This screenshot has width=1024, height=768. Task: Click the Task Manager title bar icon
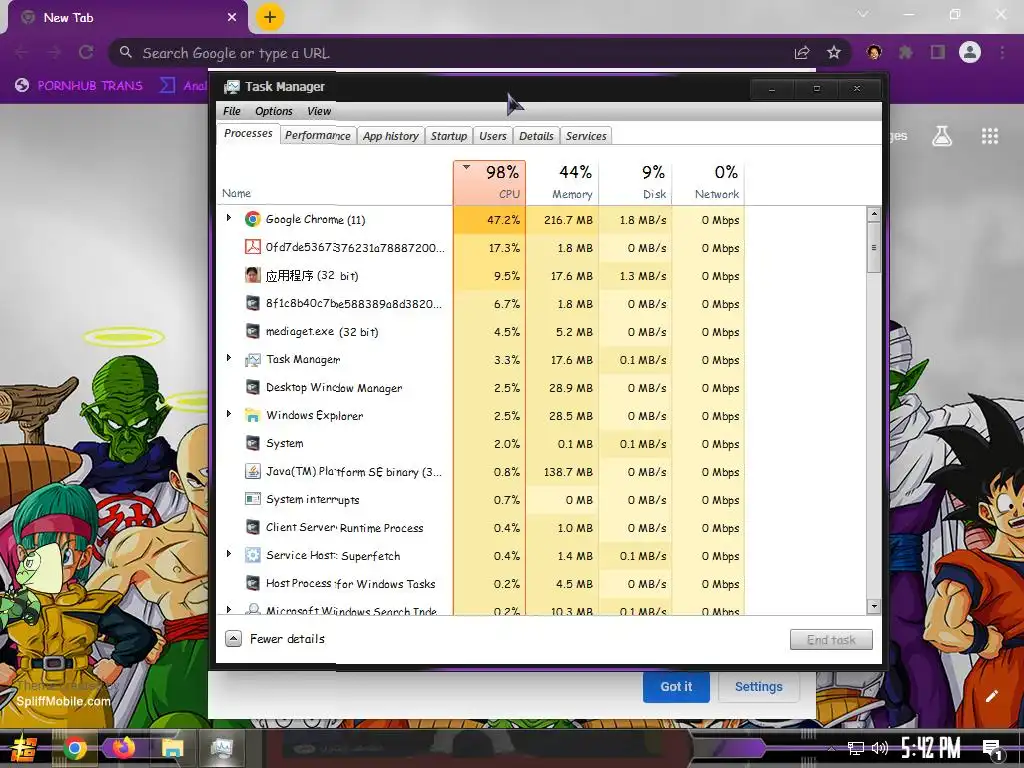tap(231, 87)
